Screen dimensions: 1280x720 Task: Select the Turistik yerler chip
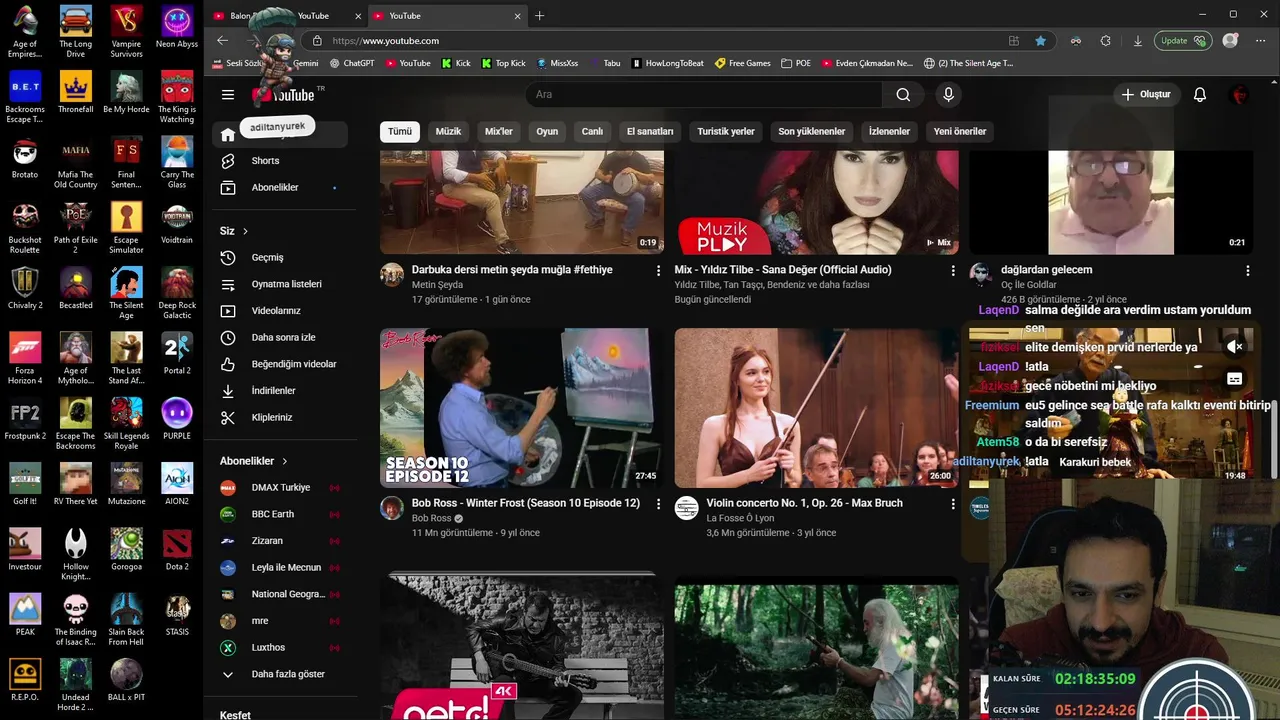[726, 131]
